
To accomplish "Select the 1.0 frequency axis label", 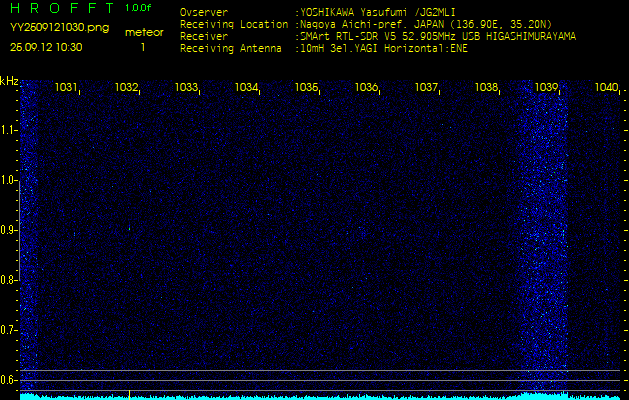I will coord(9,181).
